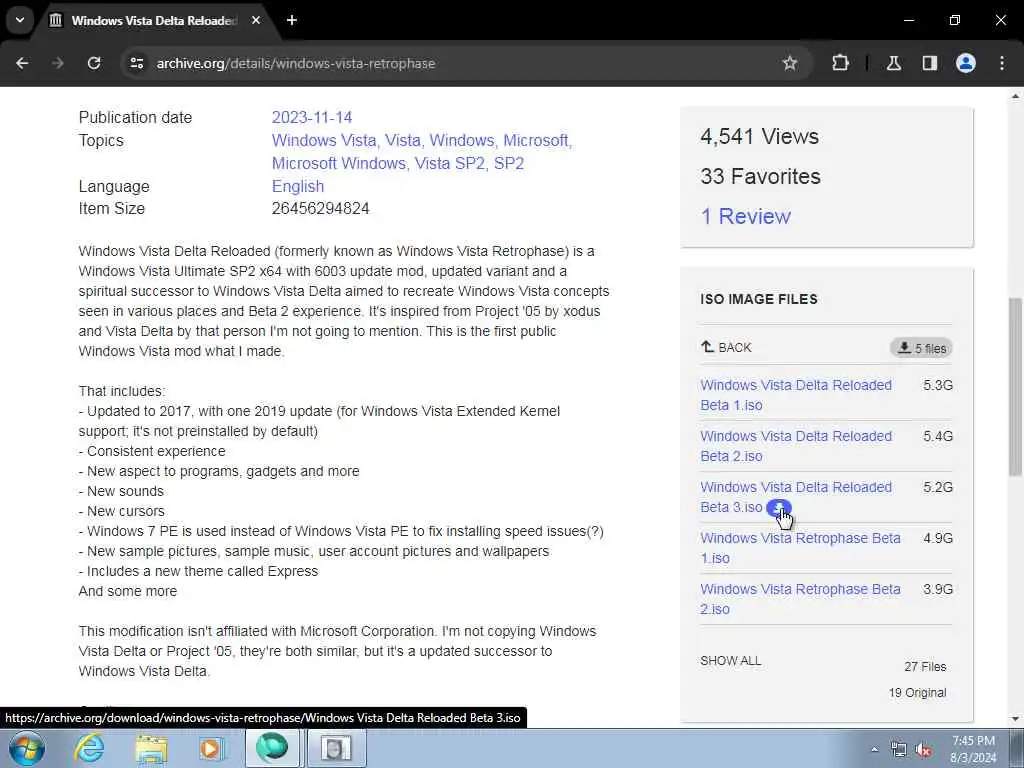Download Windows Vista Delta Reloaded Beta 1.iso
Viewport: 1024px width, 768px height.
tap(795, 394)
